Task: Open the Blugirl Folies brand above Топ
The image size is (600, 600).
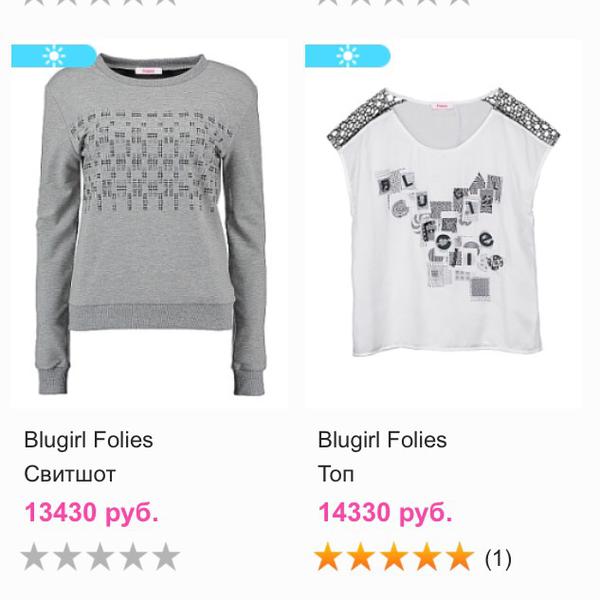Action: [x=382, y=440]
